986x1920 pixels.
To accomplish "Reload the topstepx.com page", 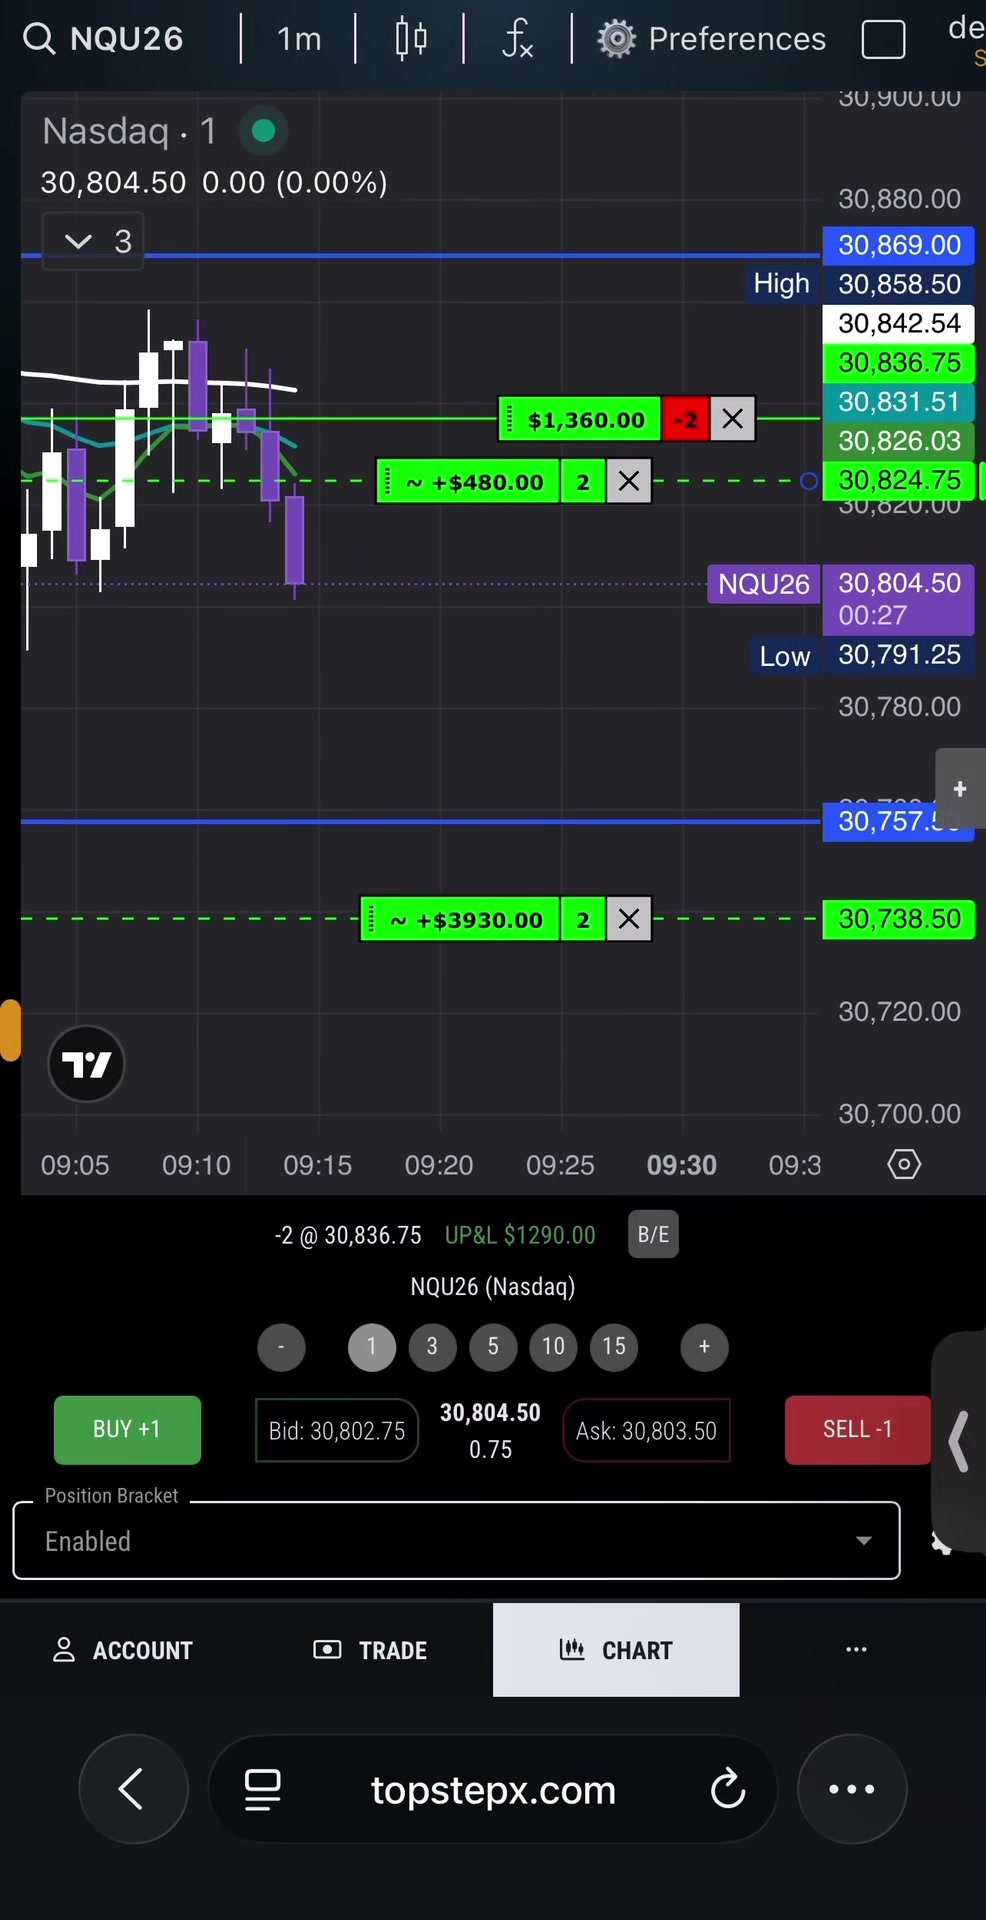I will pyautogui.click(x=728, y=1789).
